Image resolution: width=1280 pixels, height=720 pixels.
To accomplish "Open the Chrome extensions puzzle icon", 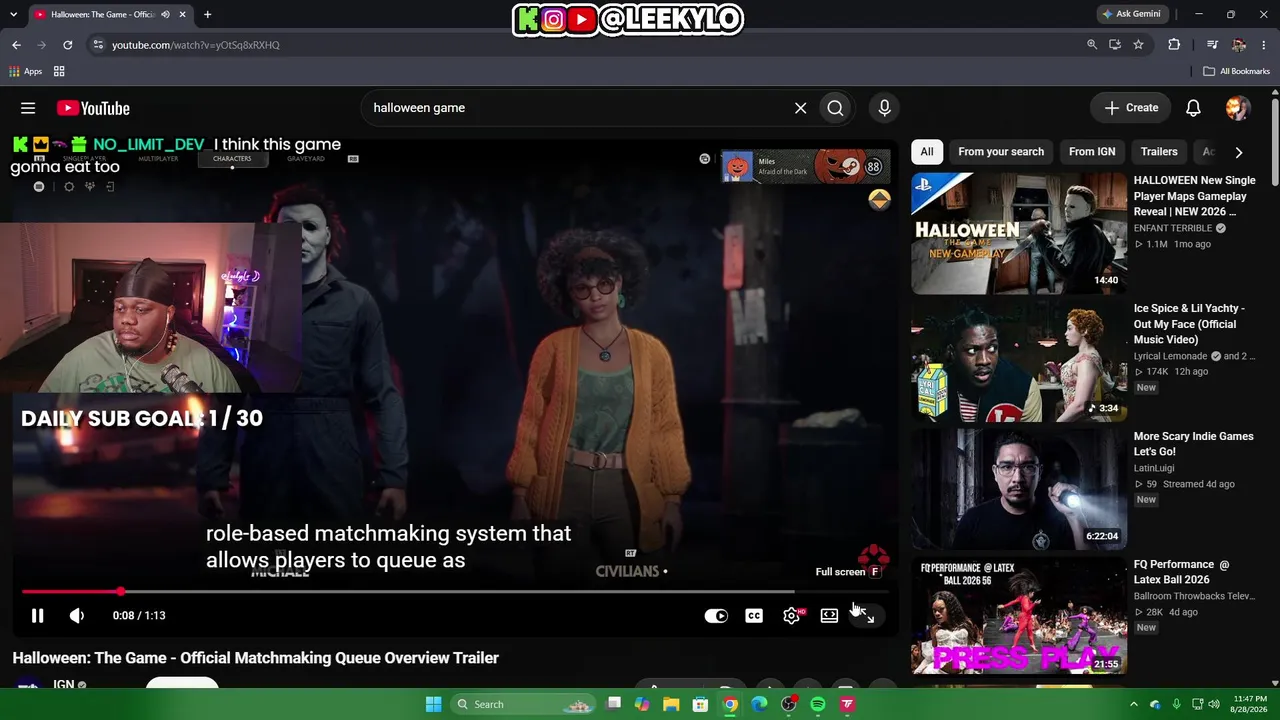I will pos(1174,45).
